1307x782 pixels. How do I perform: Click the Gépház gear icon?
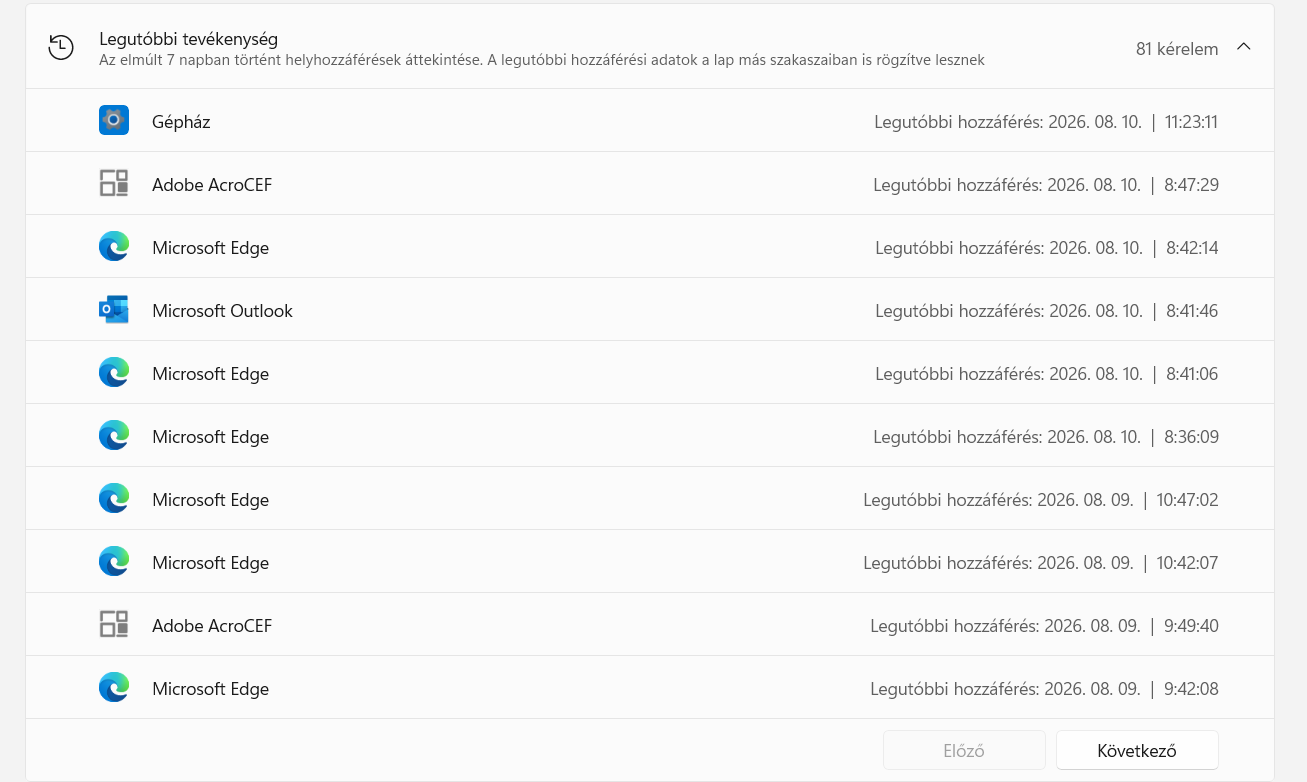[x=114, y=121]
